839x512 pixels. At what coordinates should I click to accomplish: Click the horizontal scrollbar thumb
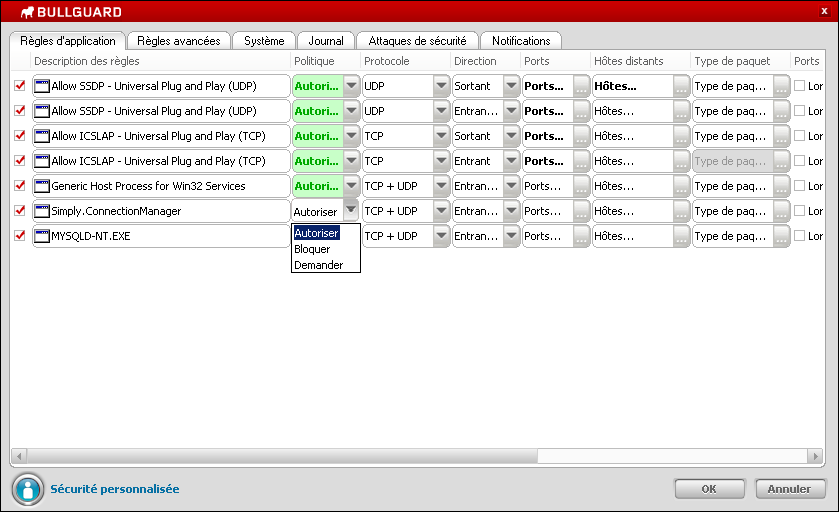(x=283, y=456)
